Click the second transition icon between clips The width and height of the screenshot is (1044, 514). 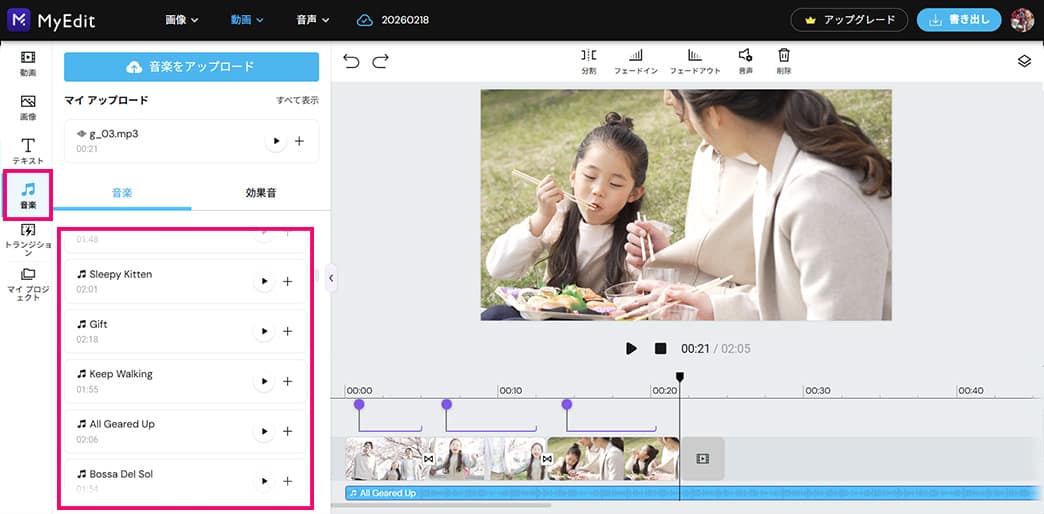[547, 459]
